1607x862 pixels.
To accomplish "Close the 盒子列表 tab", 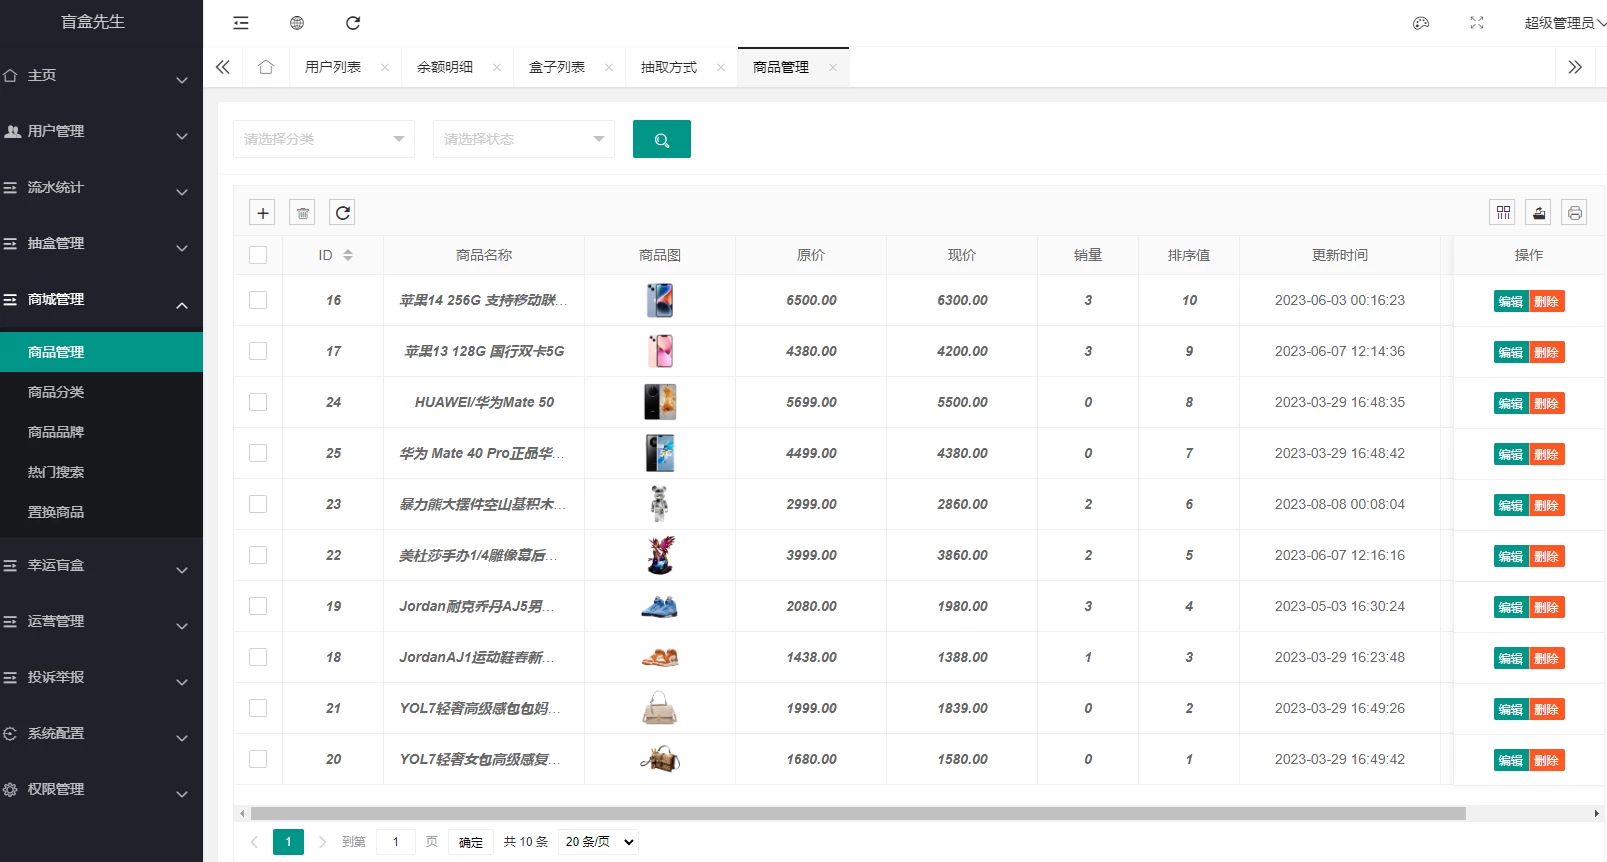I will [x=609, y=67].
